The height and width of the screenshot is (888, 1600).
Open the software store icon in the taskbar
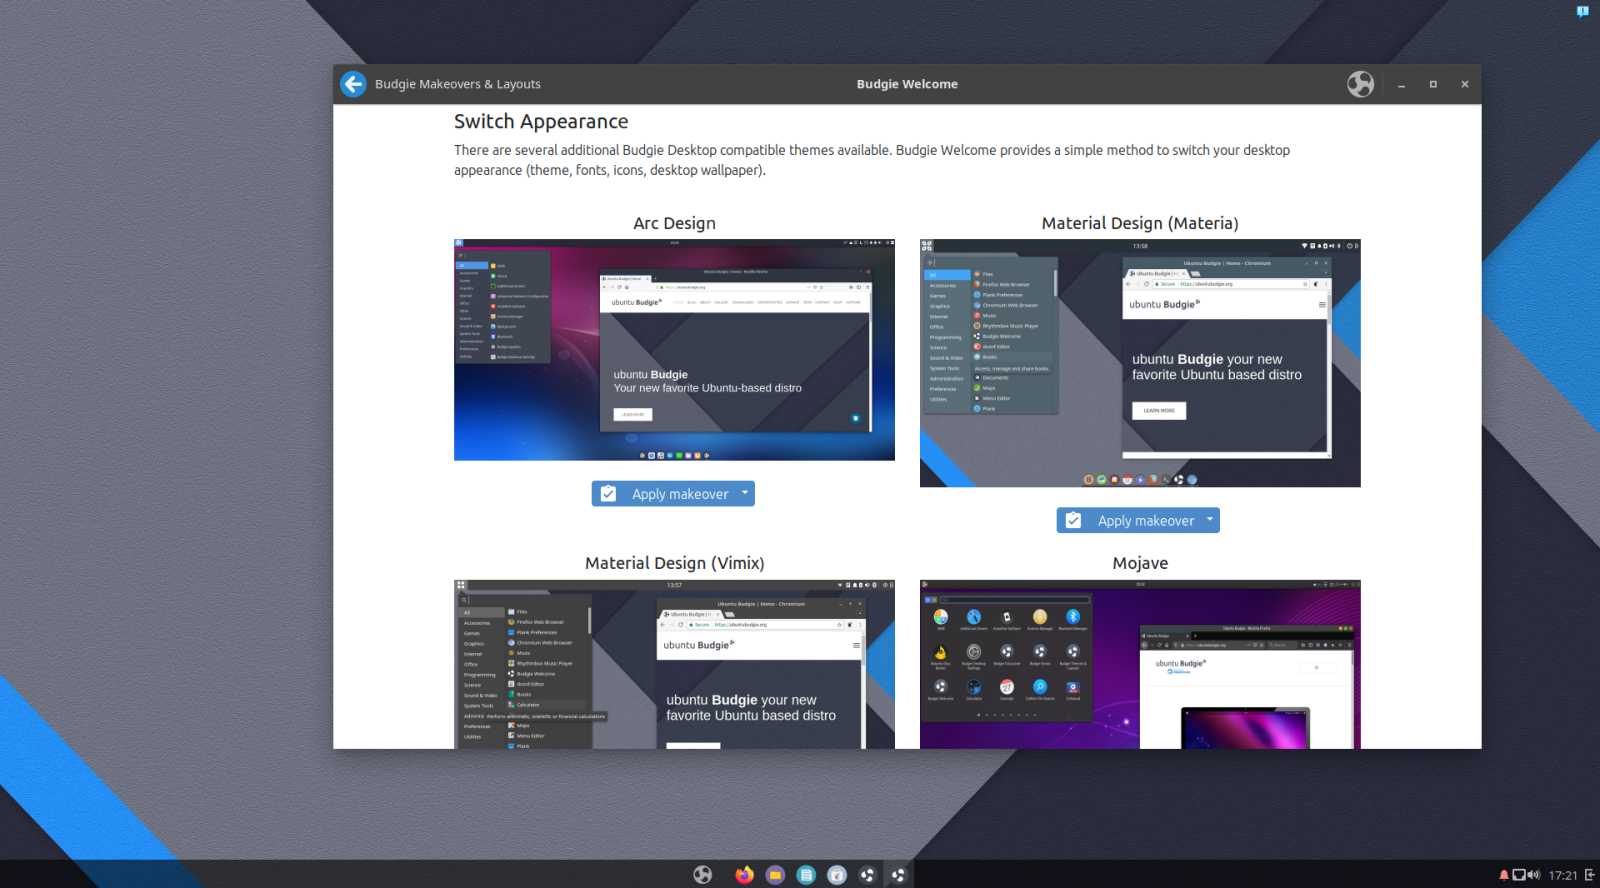837,875
